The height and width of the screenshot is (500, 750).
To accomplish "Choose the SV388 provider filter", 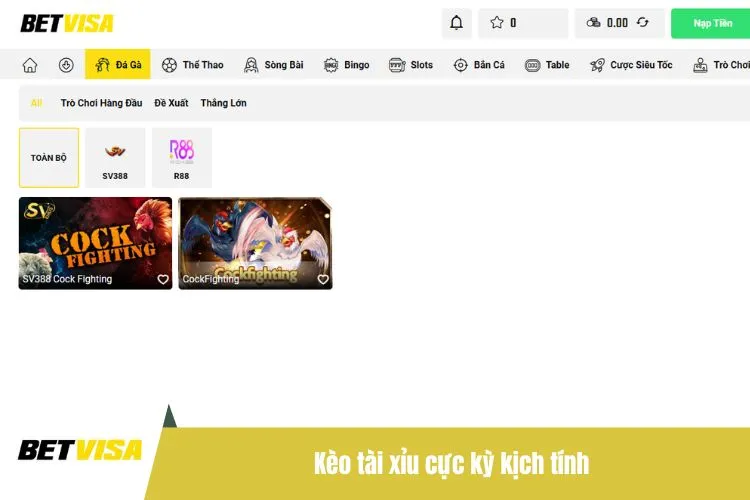I will 115,157.
